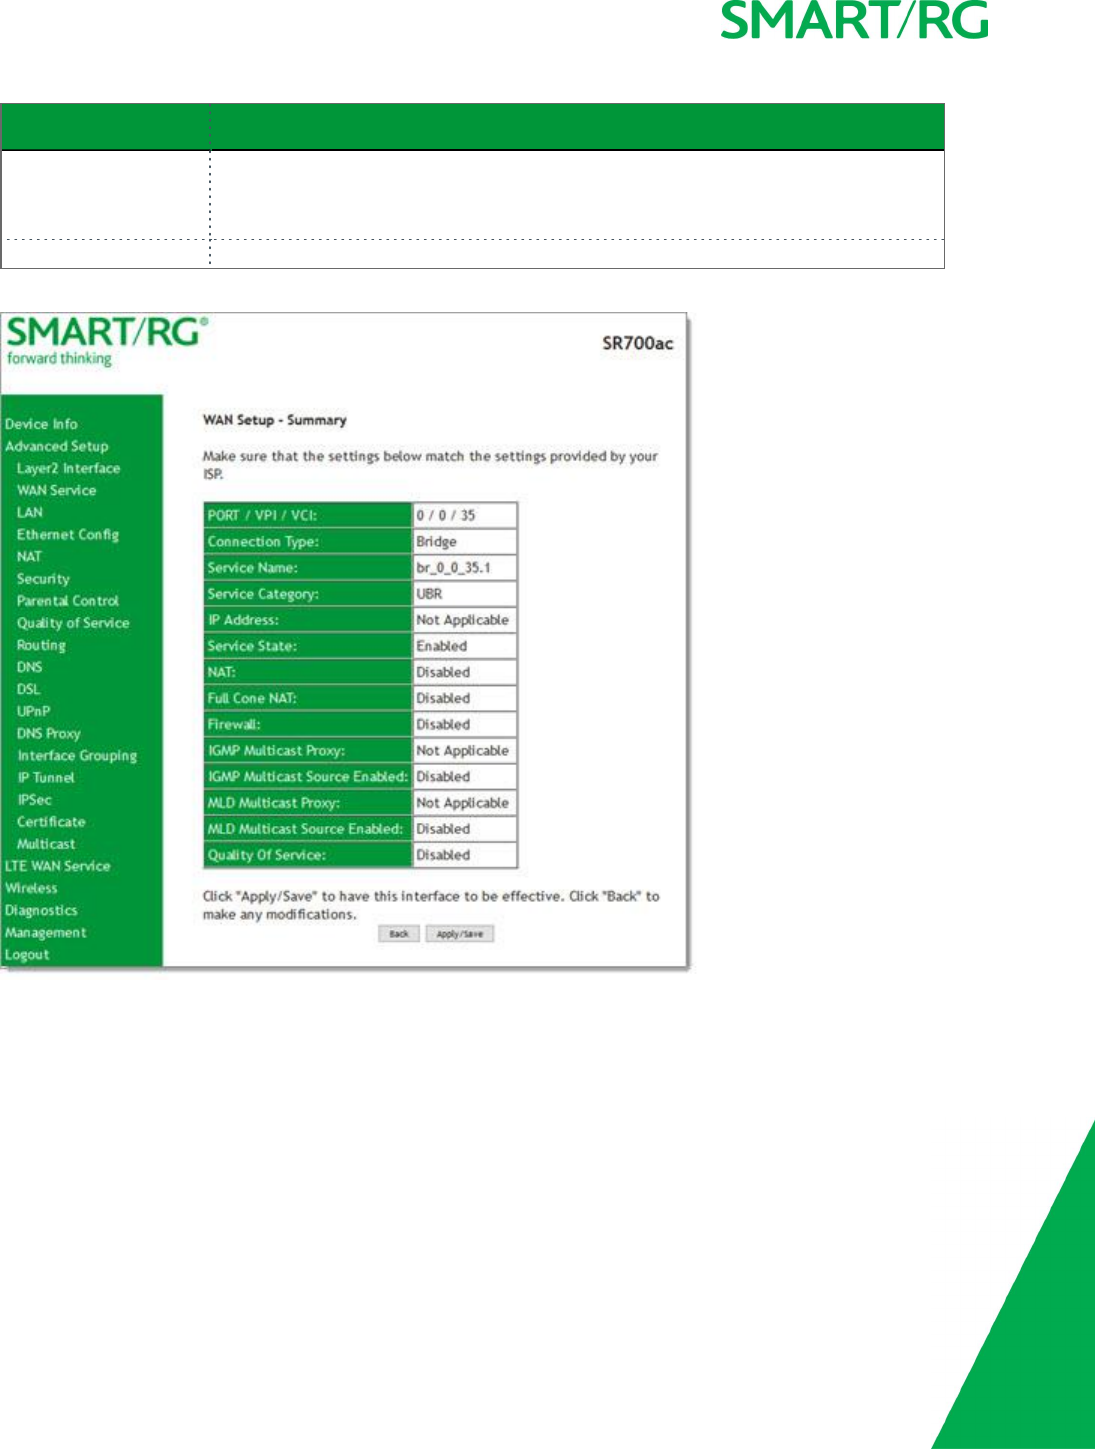Select Advanced Setup menu item
Screen dimensions: 1095x1449
pos(57,446)
